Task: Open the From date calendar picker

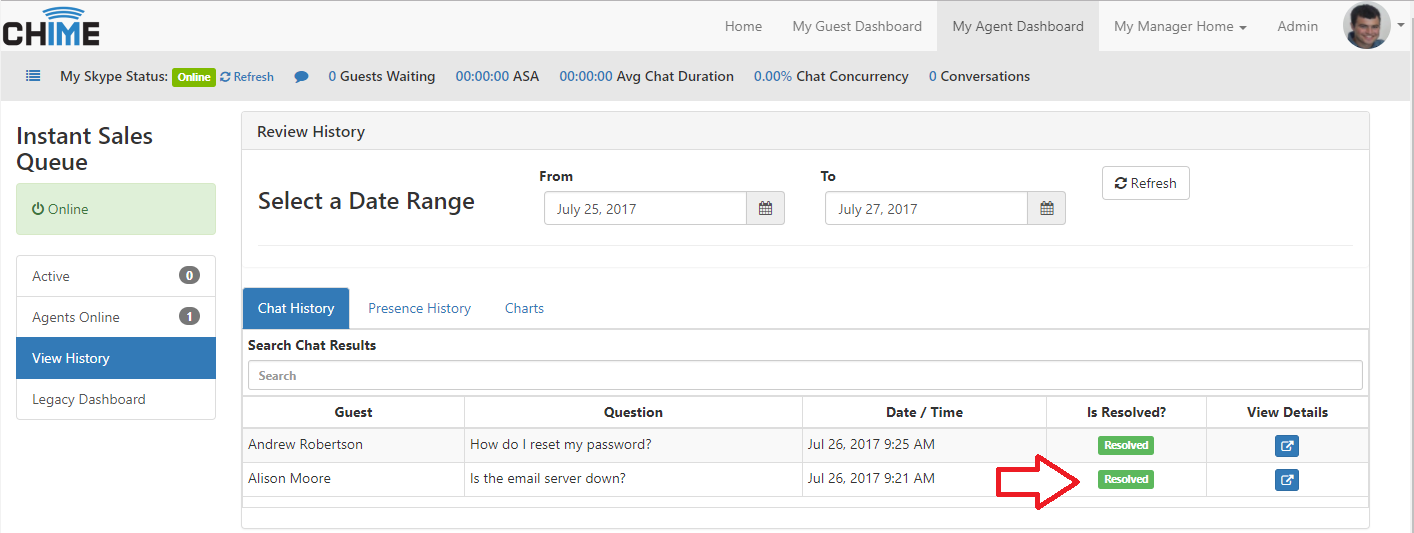Action: point(765,209)
